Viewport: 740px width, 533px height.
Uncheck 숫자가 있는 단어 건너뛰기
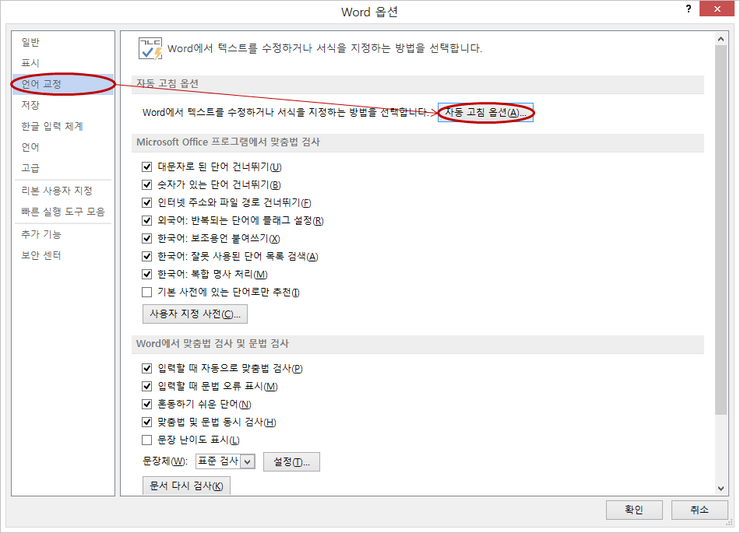click(x=147, y=185)
